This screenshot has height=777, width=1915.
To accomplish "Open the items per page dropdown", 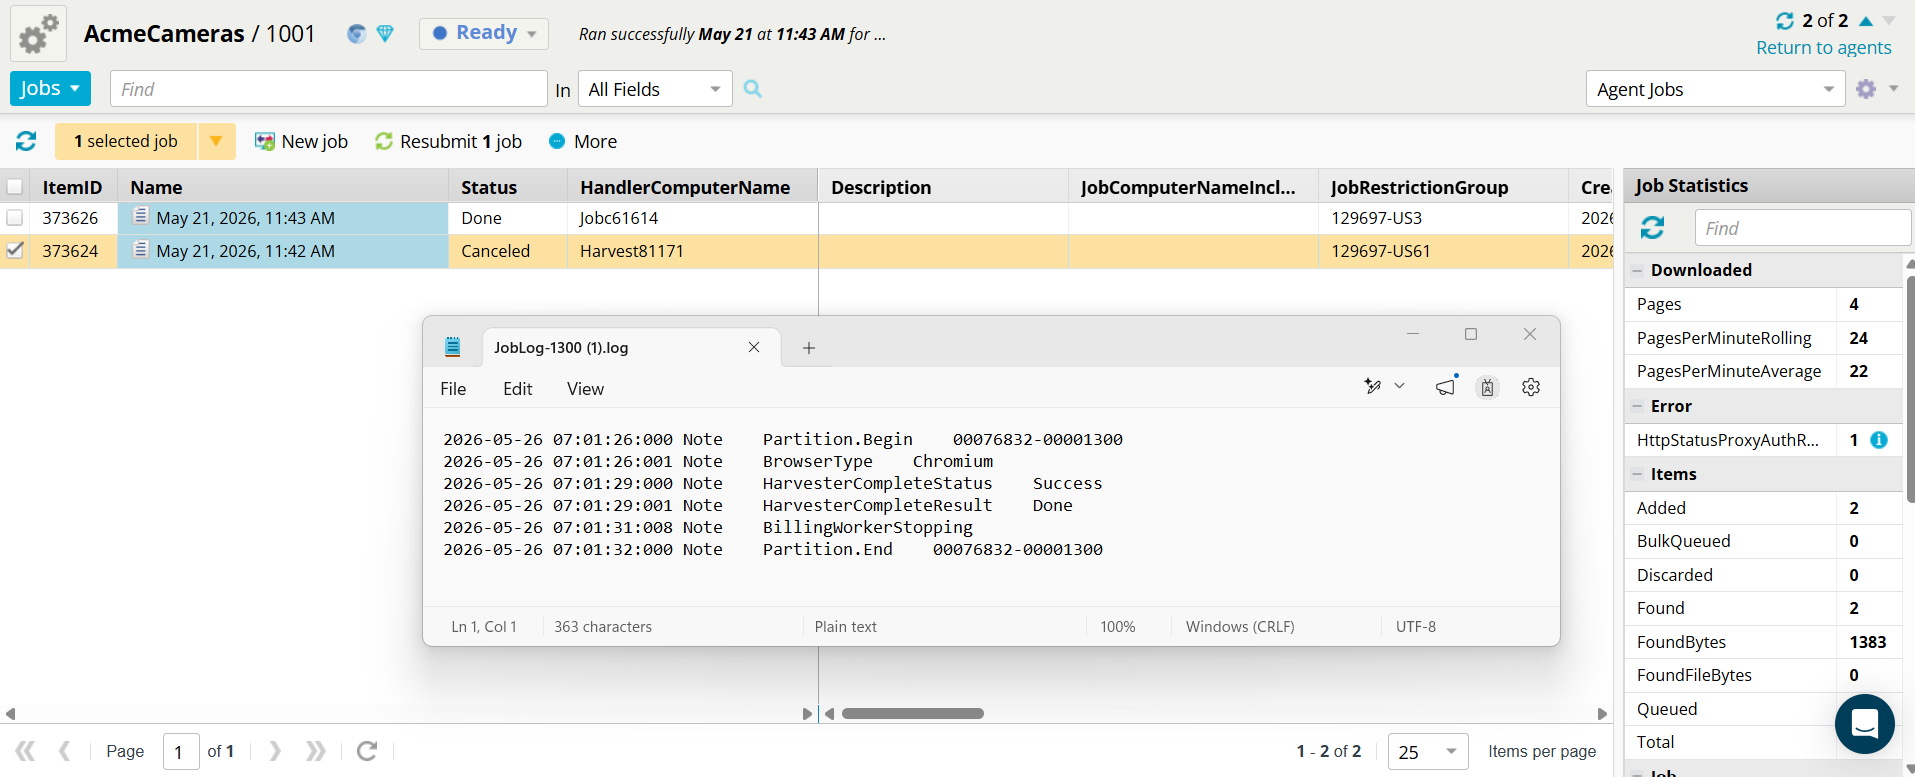I will click(1428, 752).
